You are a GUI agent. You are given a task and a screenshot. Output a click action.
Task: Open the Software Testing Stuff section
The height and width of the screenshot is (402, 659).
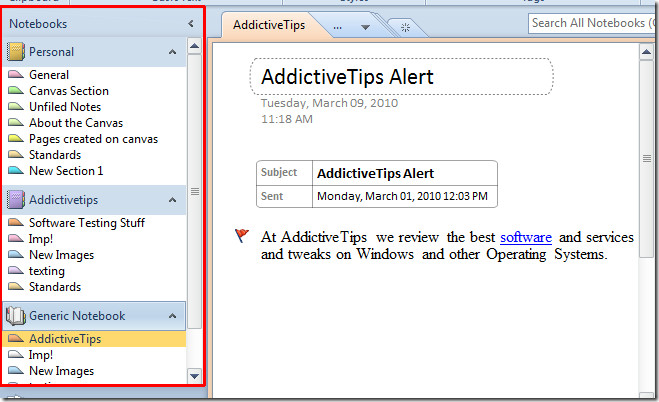coord(87,223)
